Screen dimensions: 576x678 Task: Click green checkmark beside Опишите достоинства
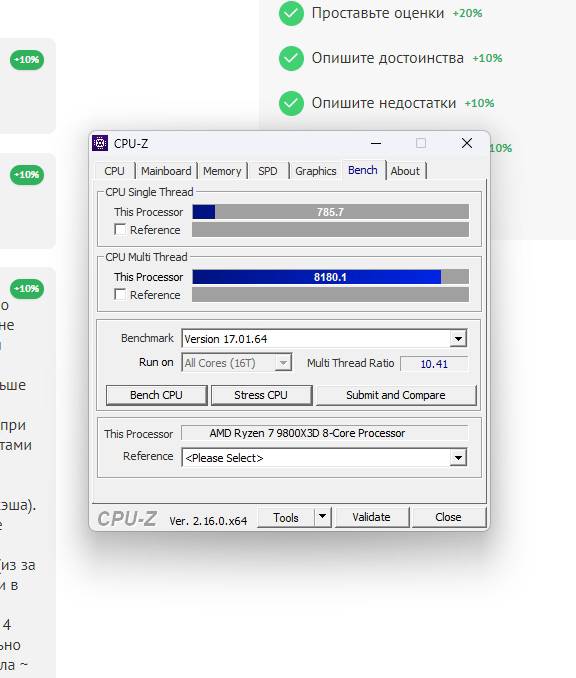[x=291, y=58]
